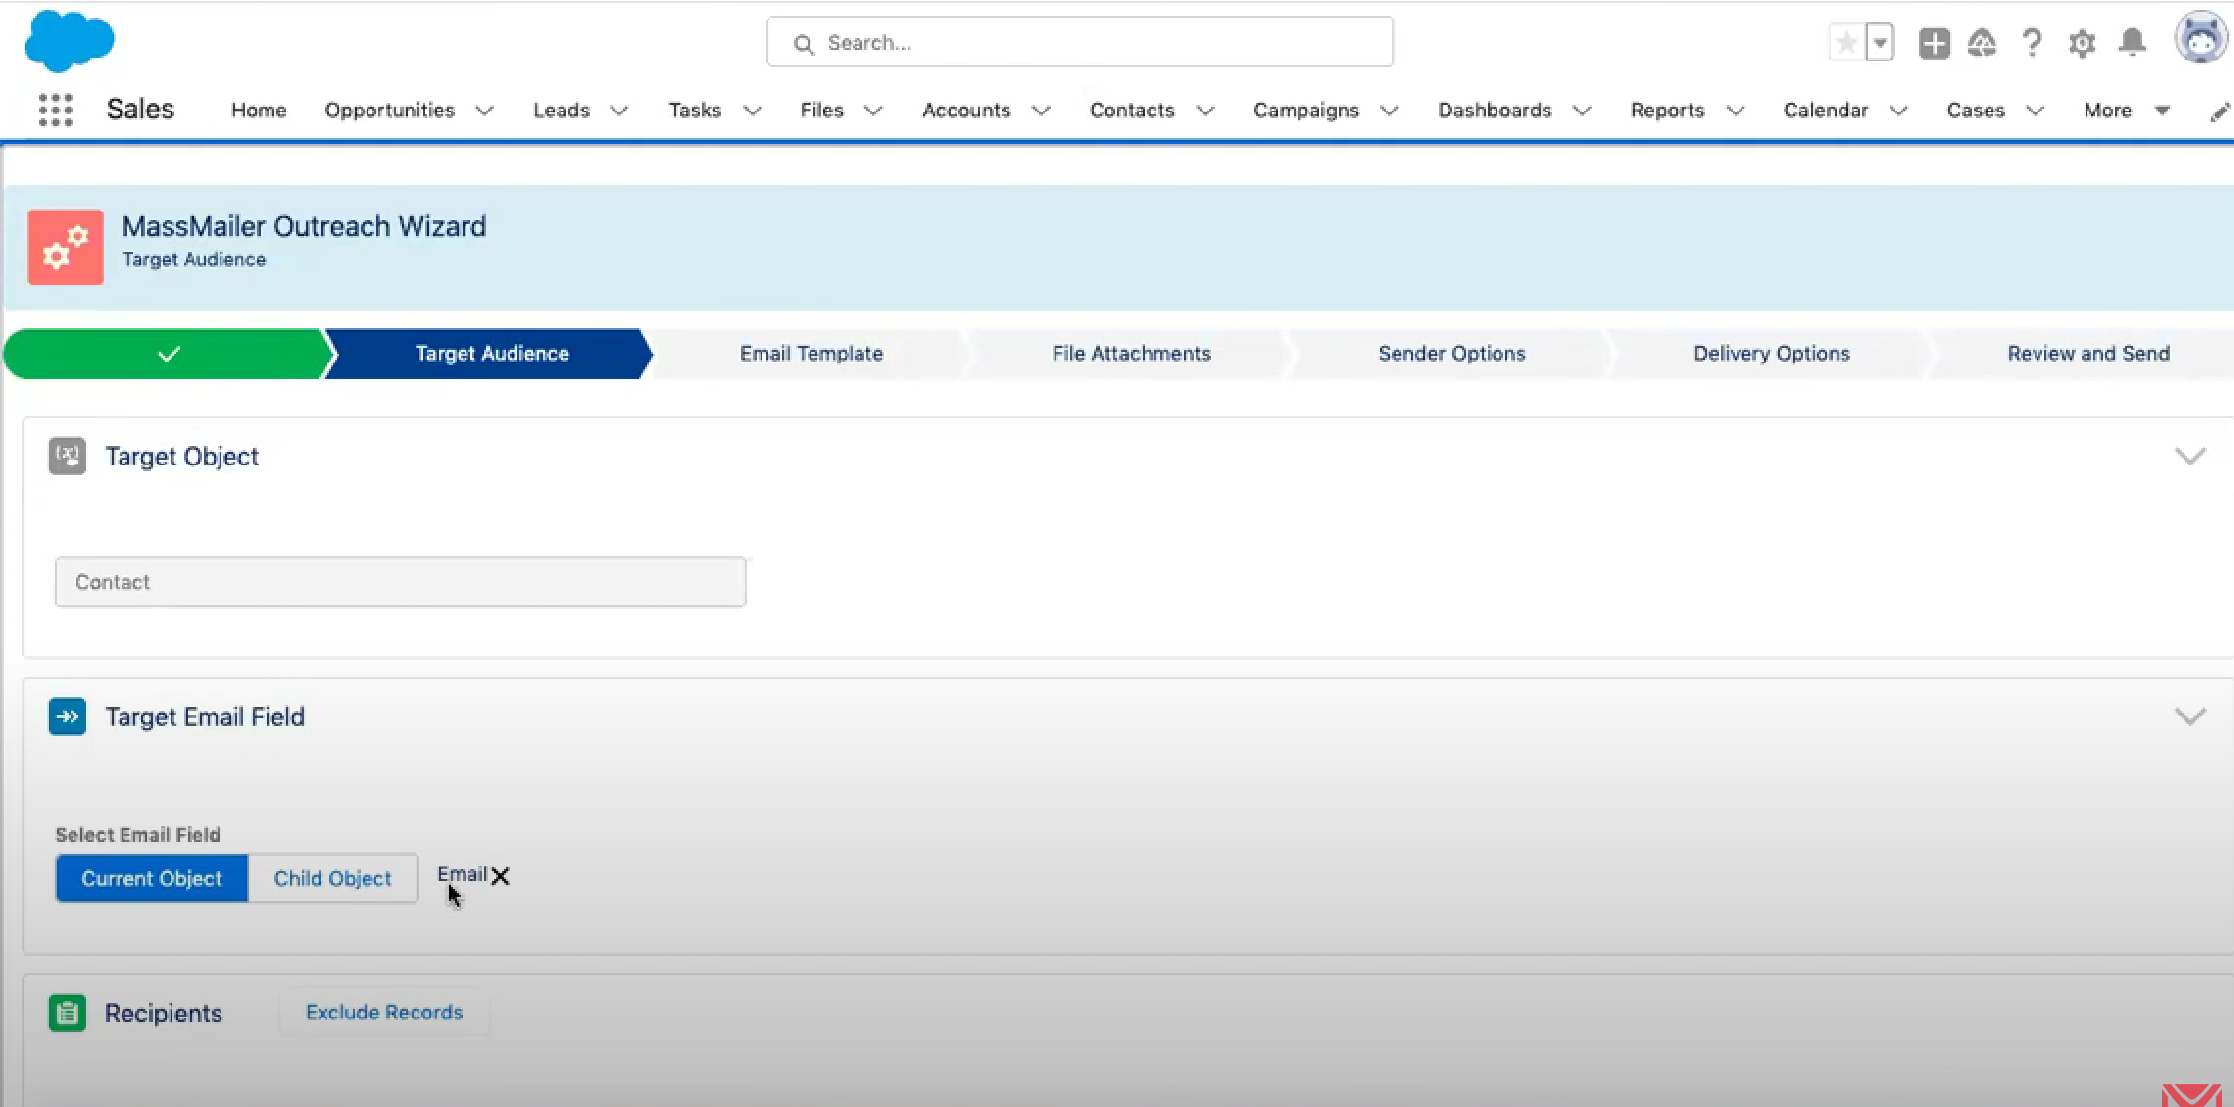Jump to the Delivery Options step

point(1771,354)
